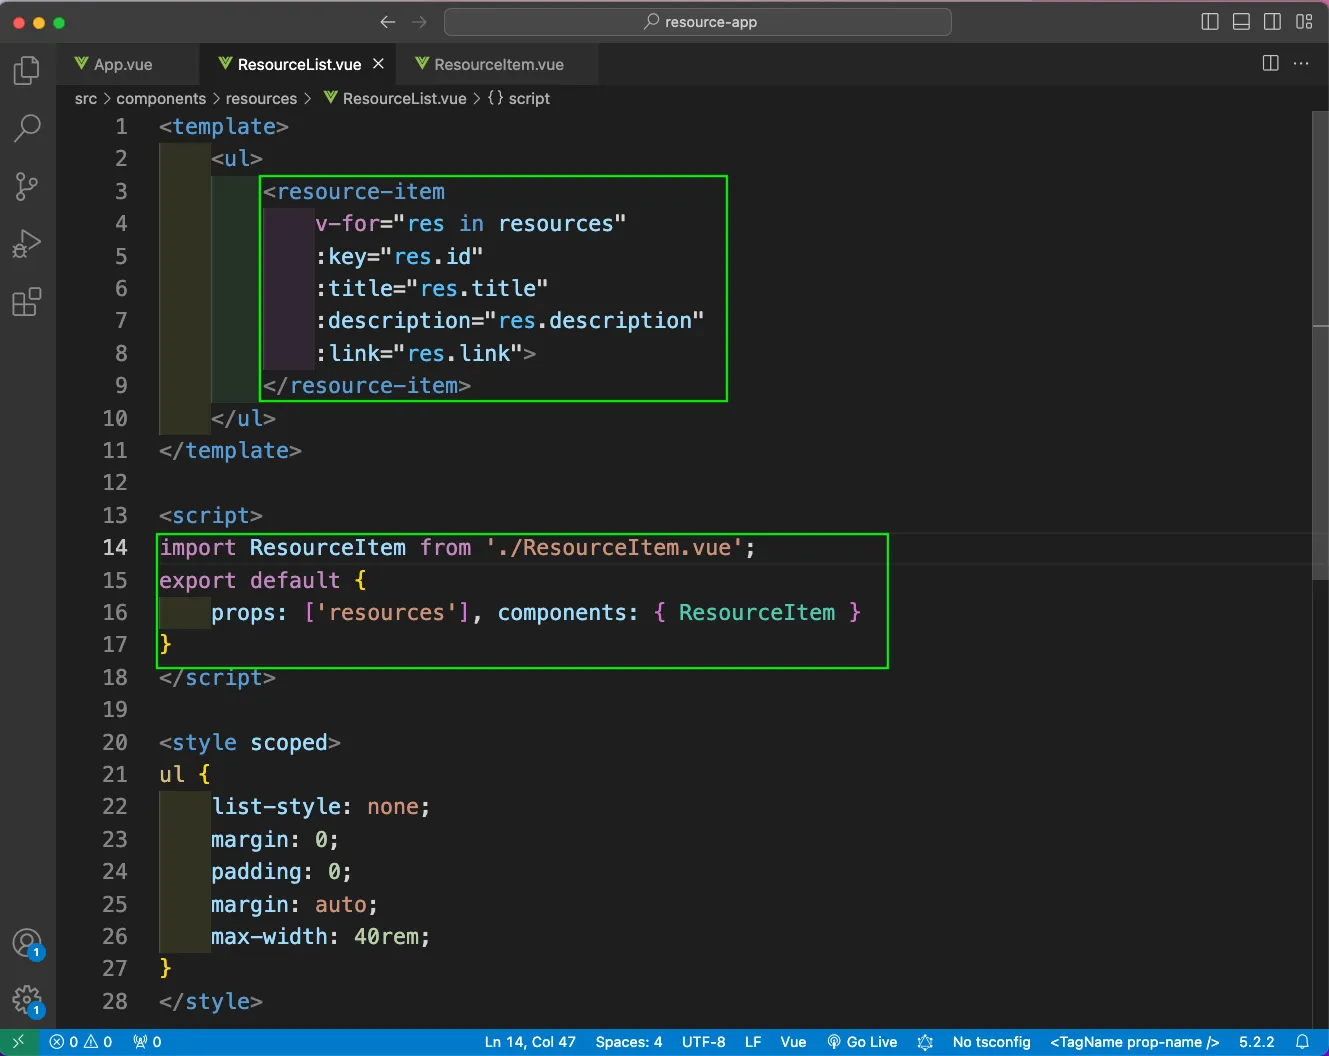The image size is (1329, 1056).
Task: Open the components breadcrumb
Action: (x=161, y=99)
